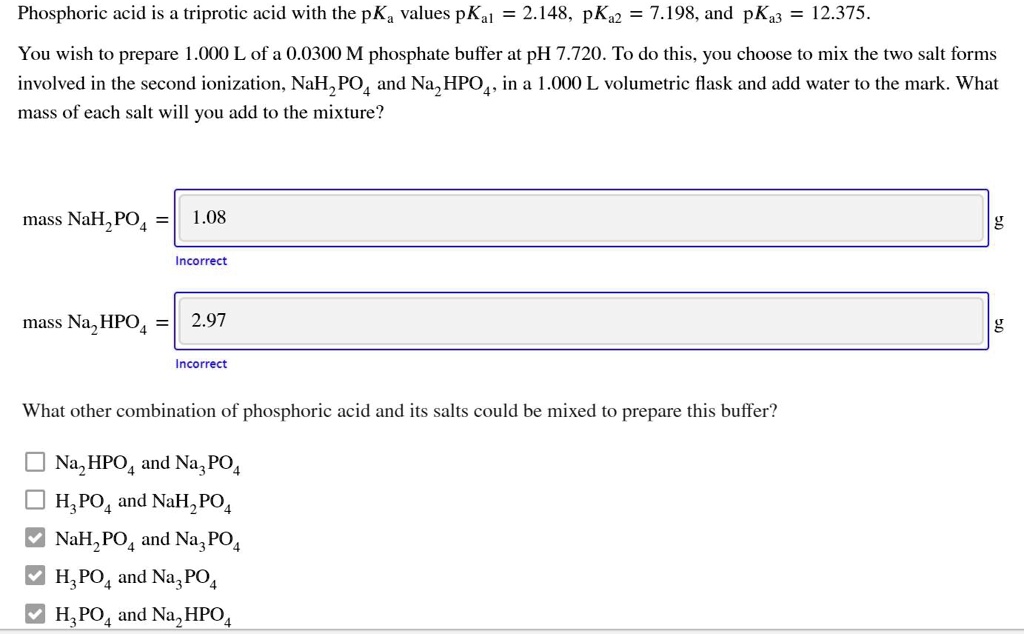Click the g unit beside the first answer box
The height and width of the screenshot is (634, 1024).
[999, 220]
